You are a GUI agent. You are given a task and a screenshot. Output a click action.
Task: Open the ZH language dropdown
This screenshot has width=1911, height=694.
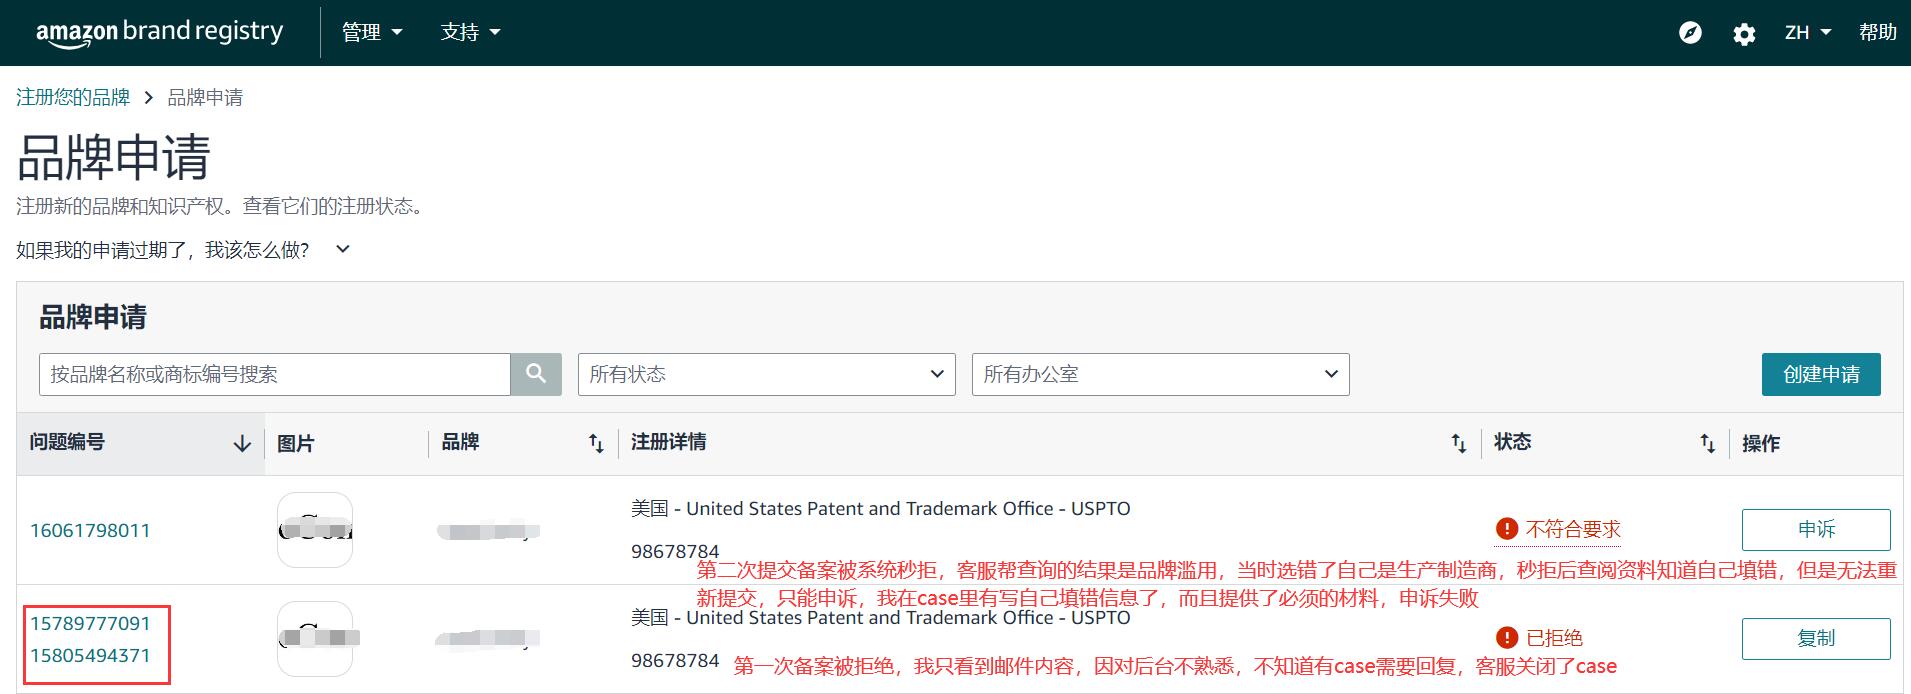pos(1808,32)
